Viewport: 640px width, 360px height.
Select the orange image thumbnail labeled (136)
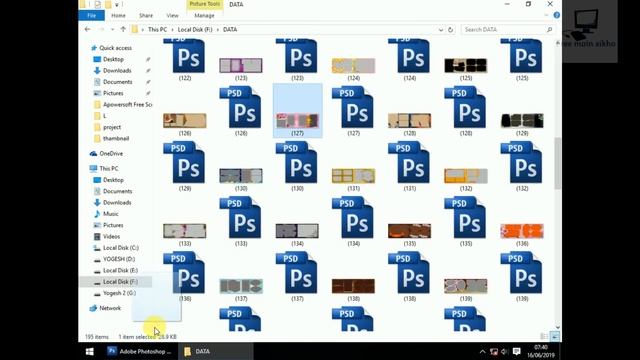(x=522, y=231)
